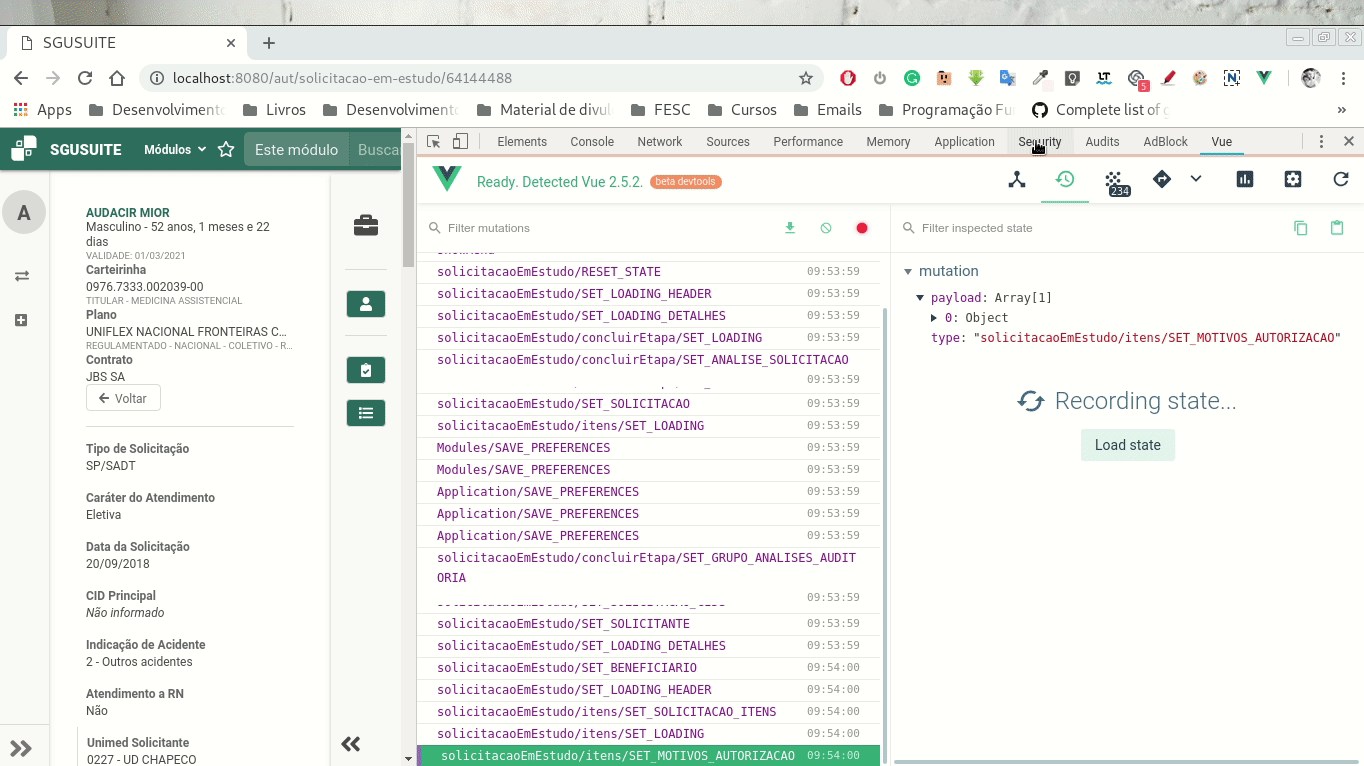1364x766 pixels.
Task: Switch to the Sources devtools tab
Action: point(728,142)
